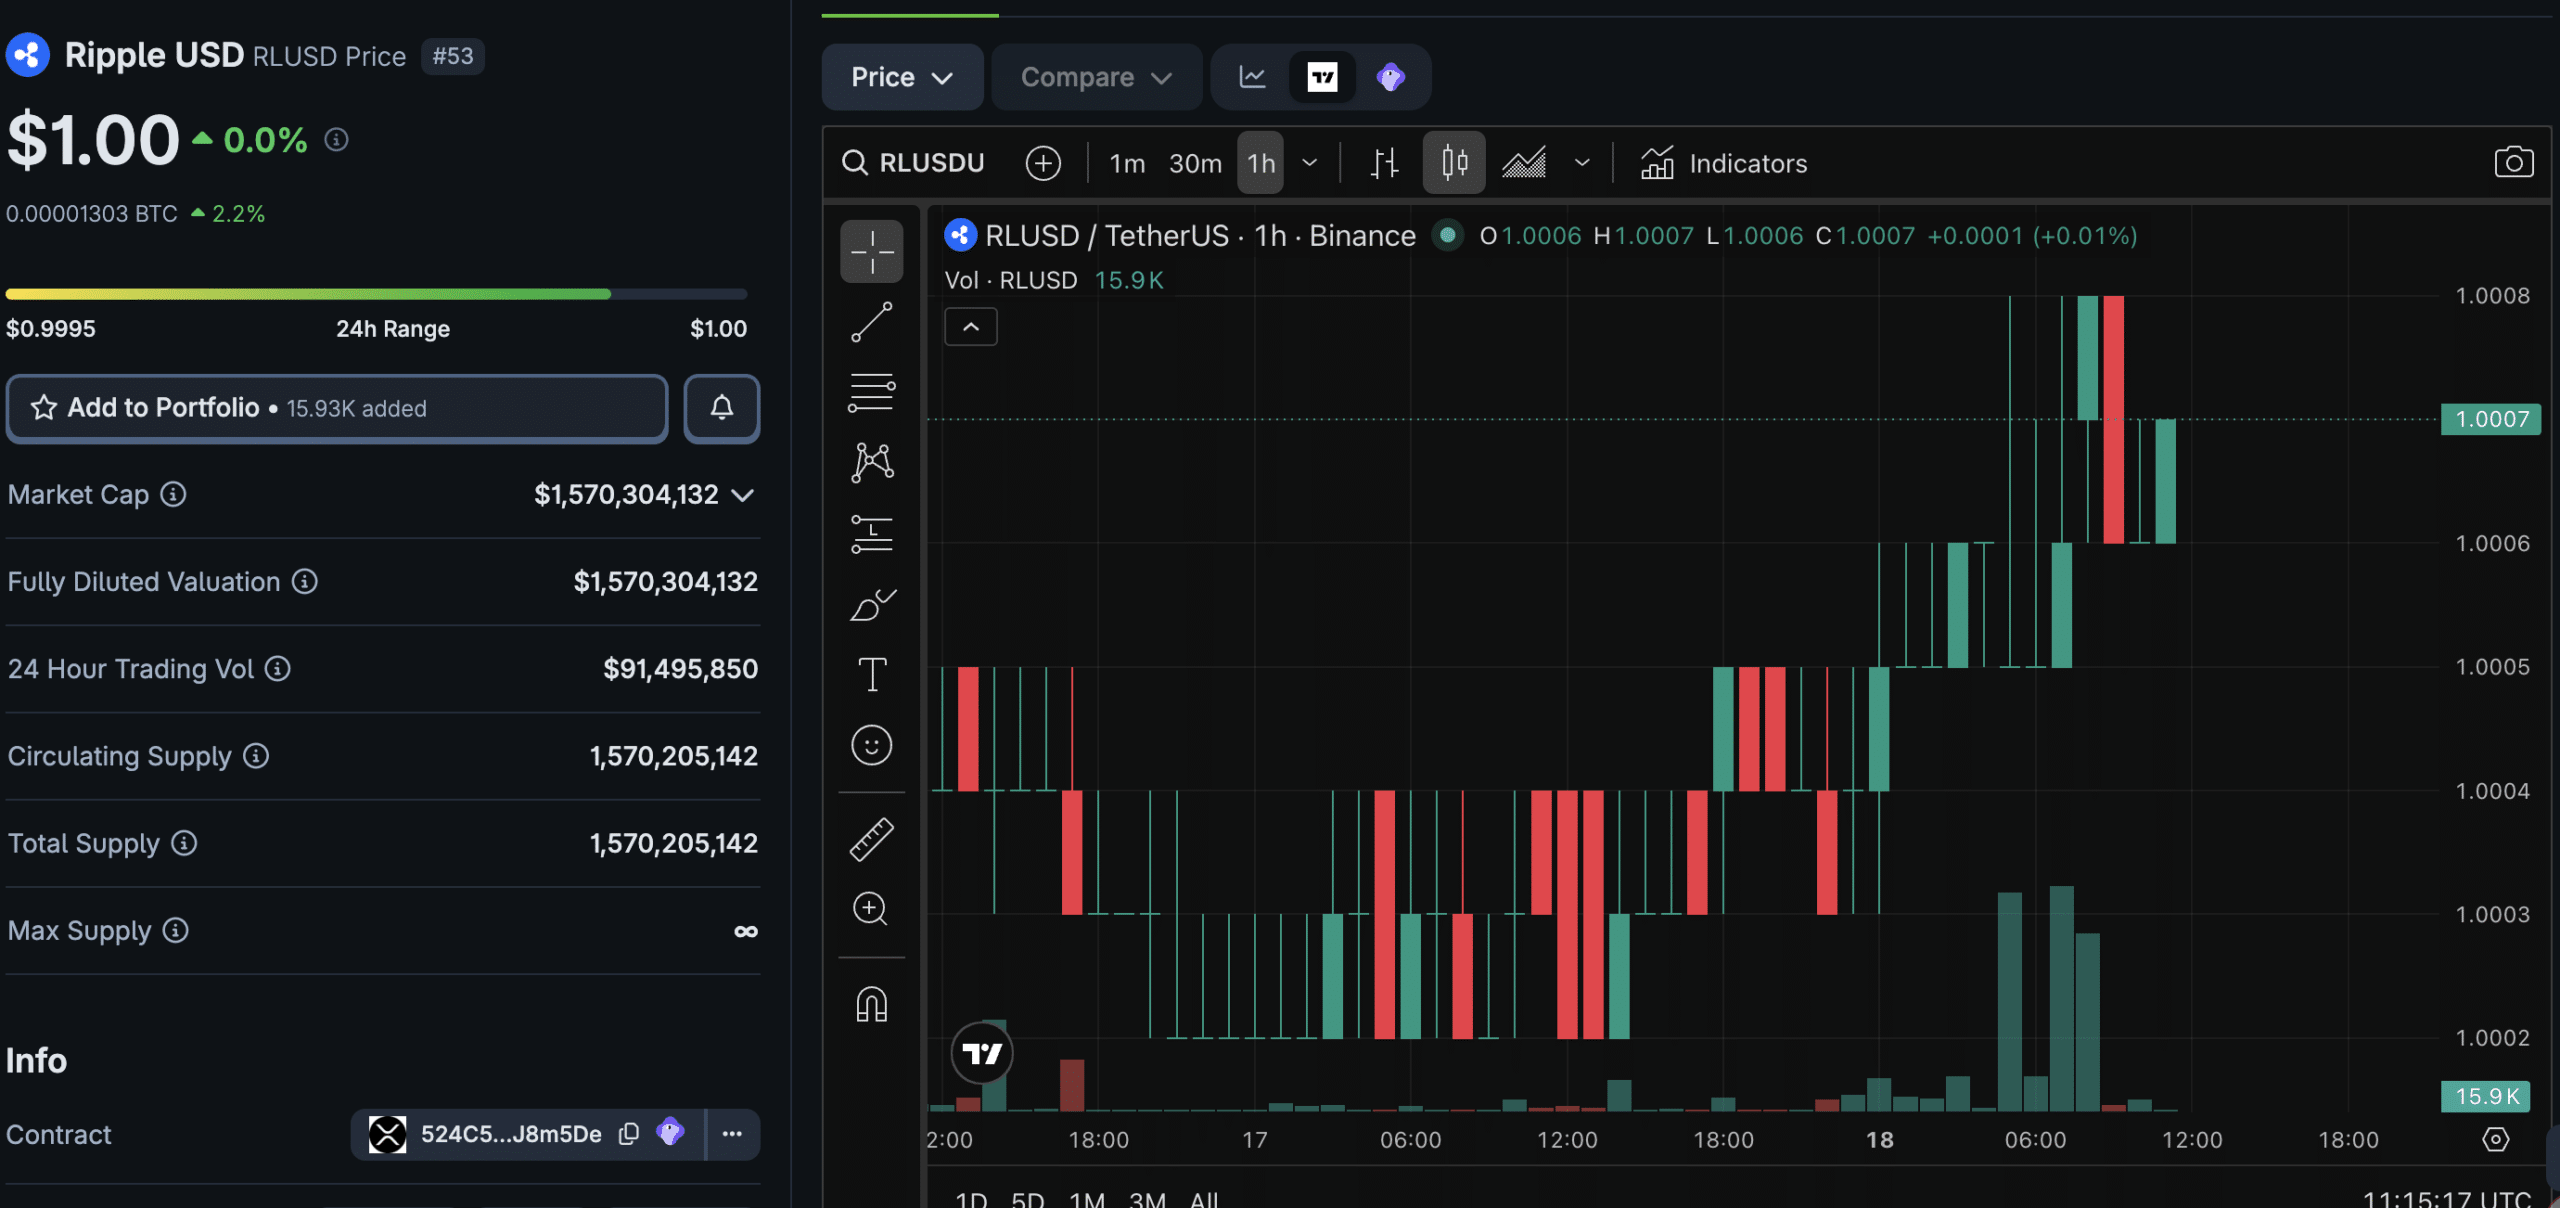Open the purple gem chart view
The image size is (2560, 1208).
point(1390,77)
